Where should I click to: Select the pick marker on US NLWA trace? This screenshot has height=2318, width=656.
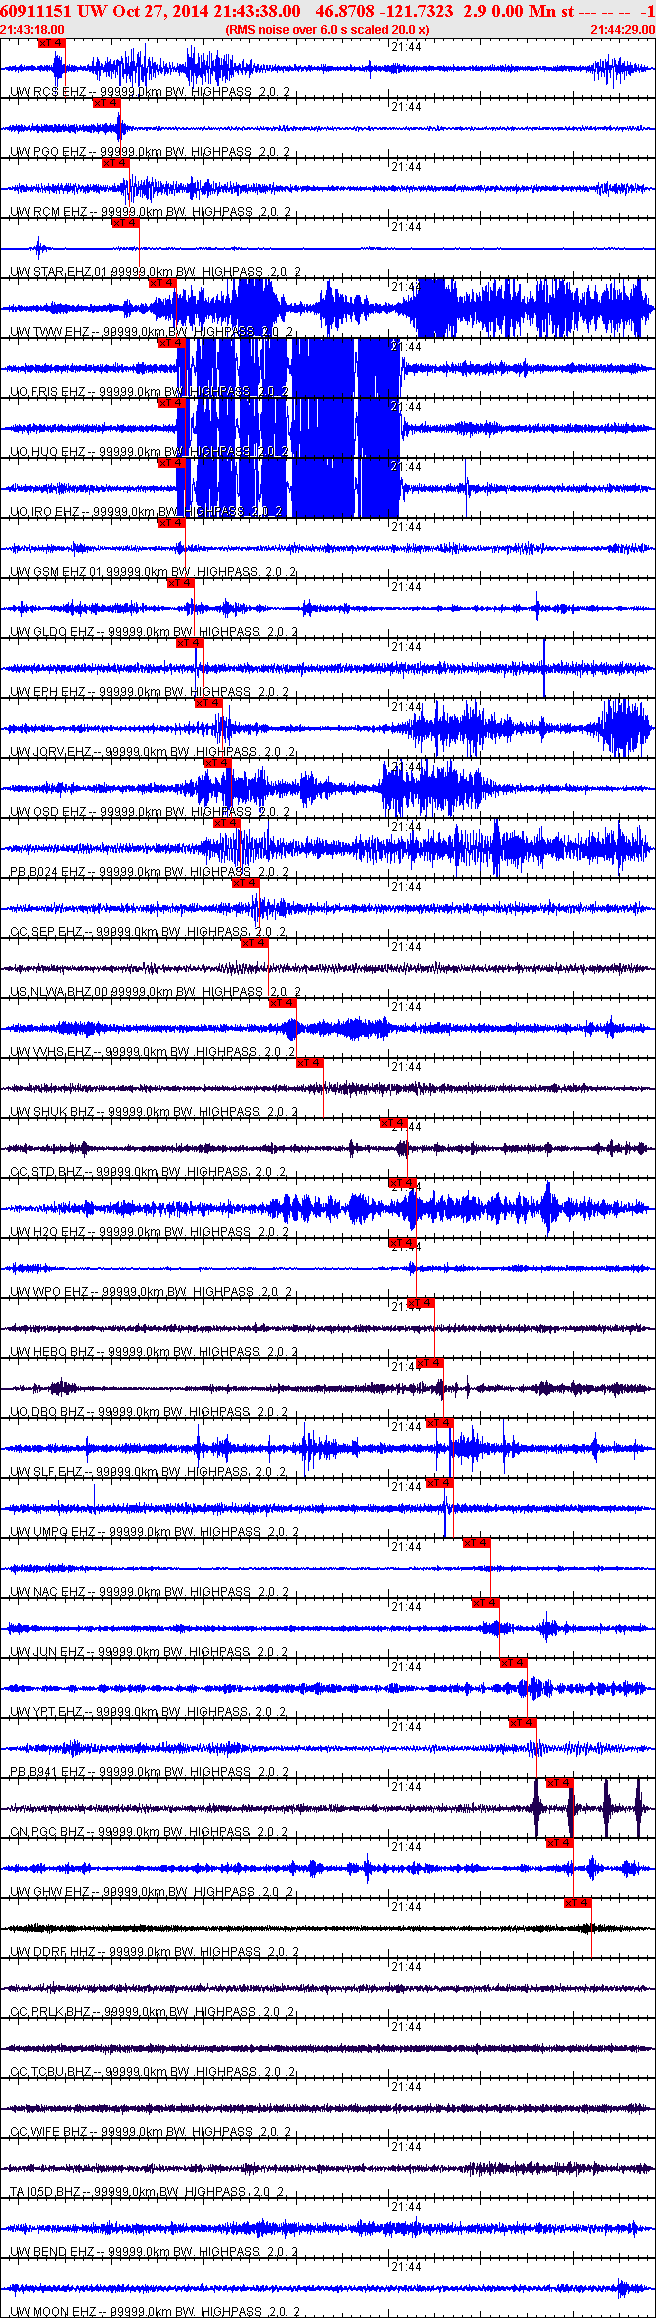point(255,943)
